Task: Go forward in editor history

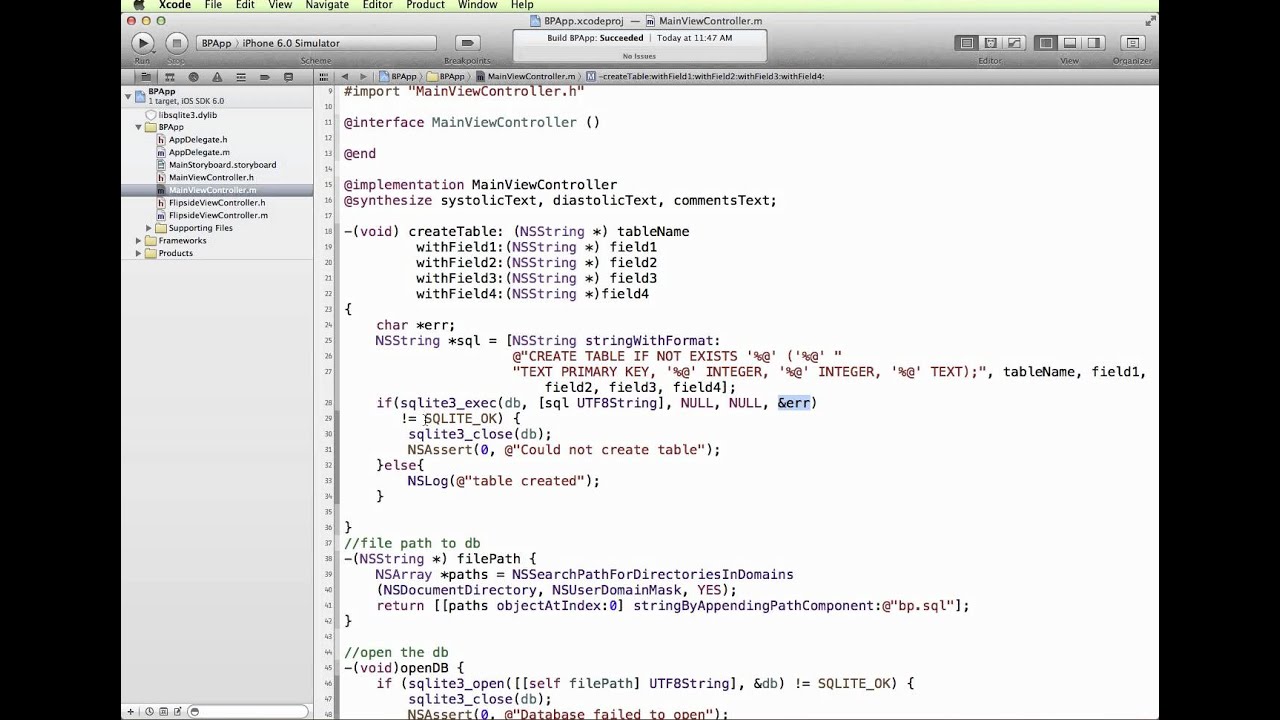Action: click(362, 77)
